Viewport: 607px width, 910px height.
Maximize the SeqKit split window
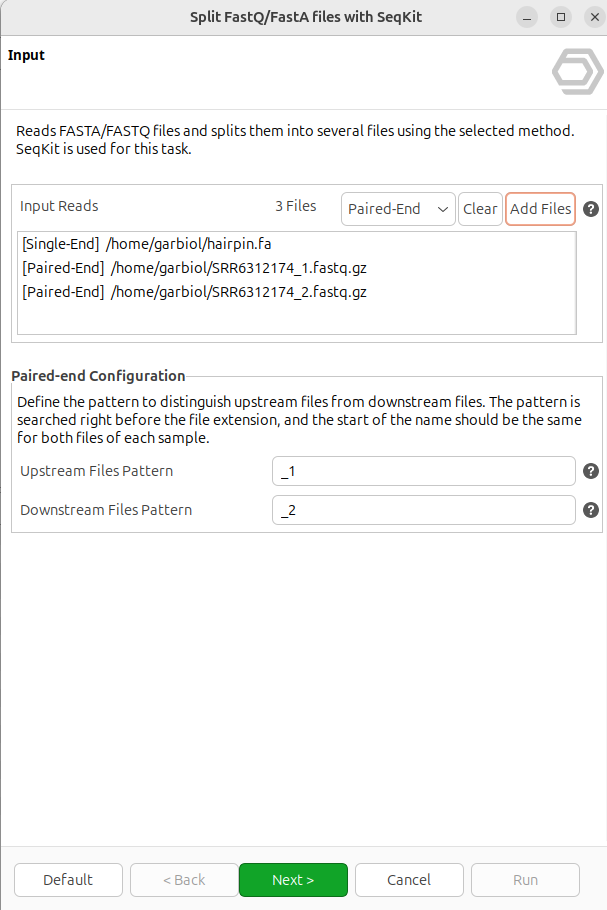[x=561, y=17]
